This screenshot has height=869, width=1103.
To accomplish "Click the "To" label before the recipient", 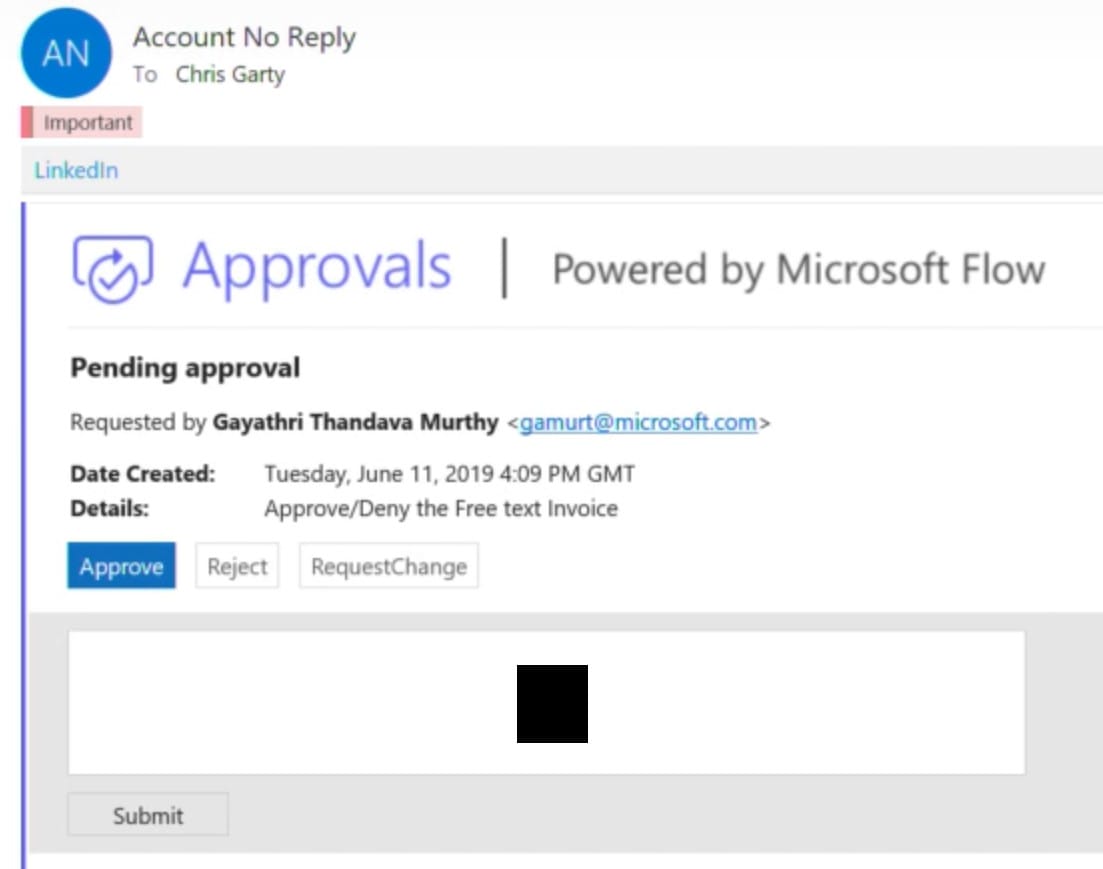I will 145,75.
